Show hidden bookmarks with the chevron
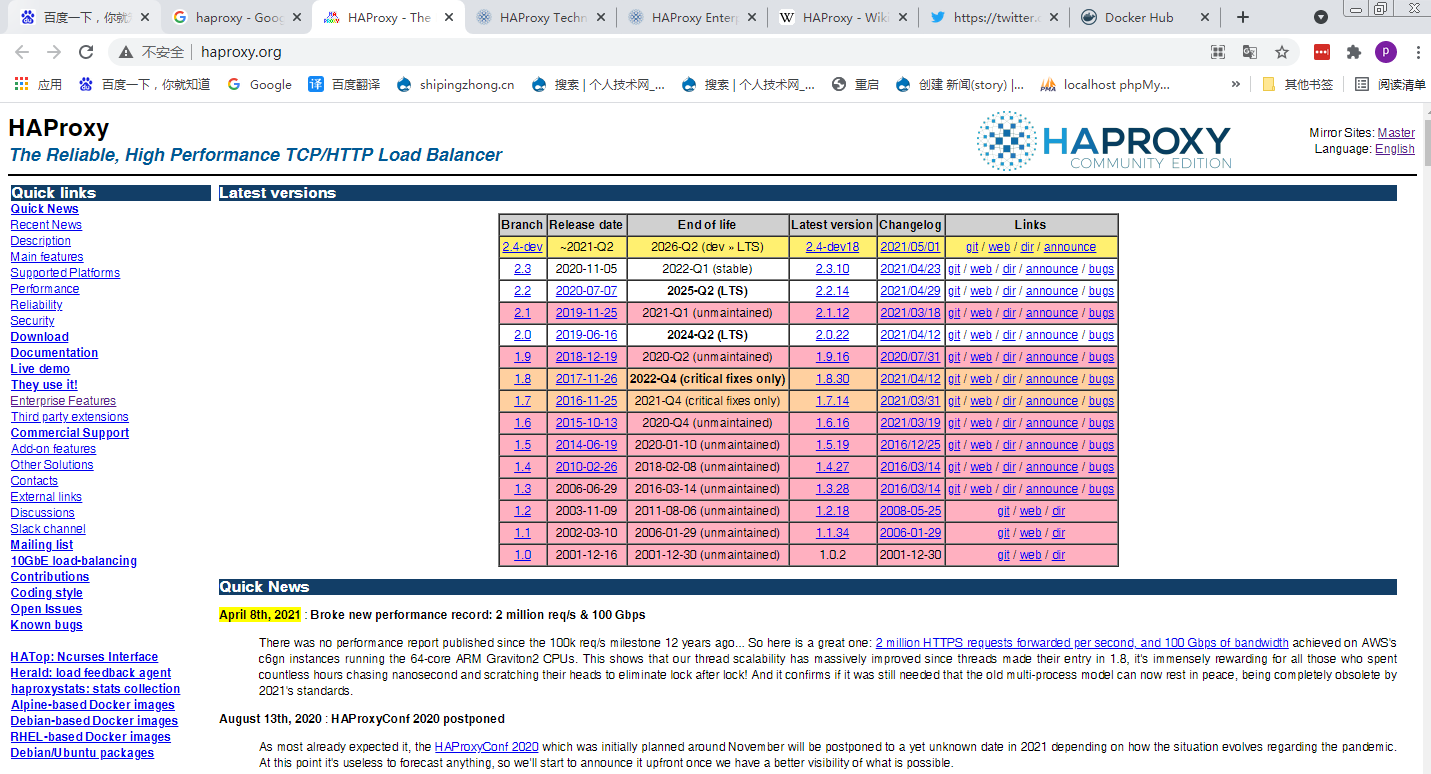The height and width of the screenshot is (774, 1431). click(x=1236, y=84)
